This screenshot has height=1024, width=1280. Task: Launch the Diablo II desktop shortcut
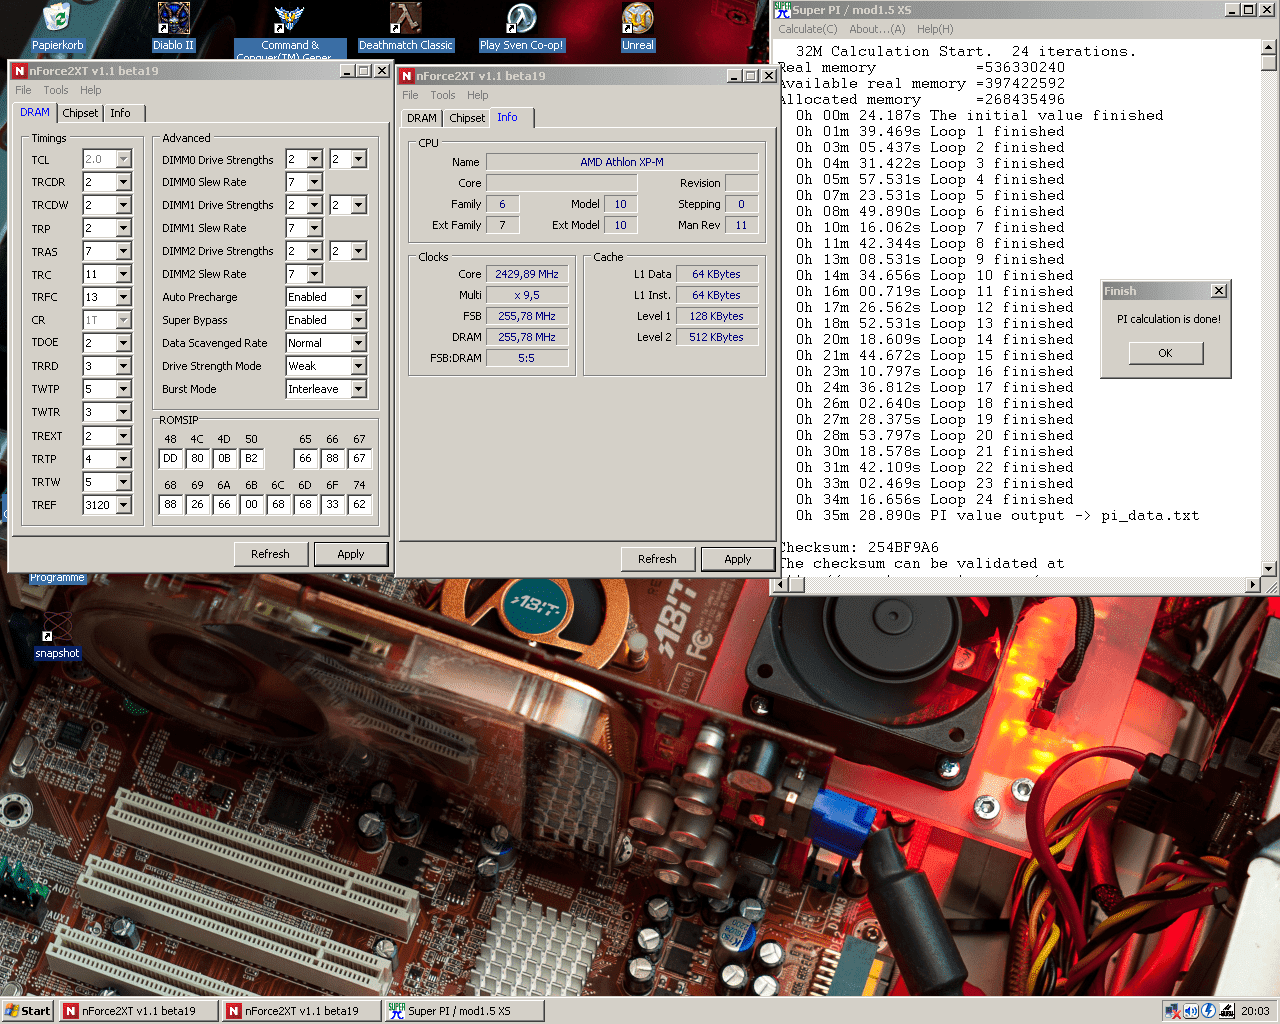(174, 18)
